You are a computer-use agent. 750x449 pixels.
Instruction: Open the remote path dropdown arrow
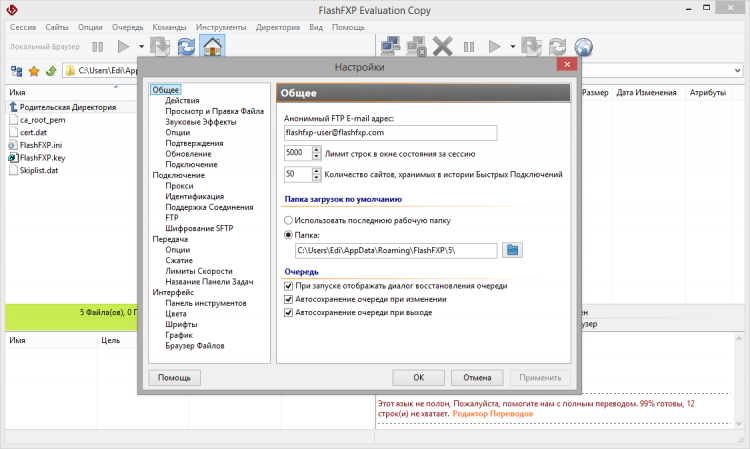pyautogui.click(x=737, y=71)
